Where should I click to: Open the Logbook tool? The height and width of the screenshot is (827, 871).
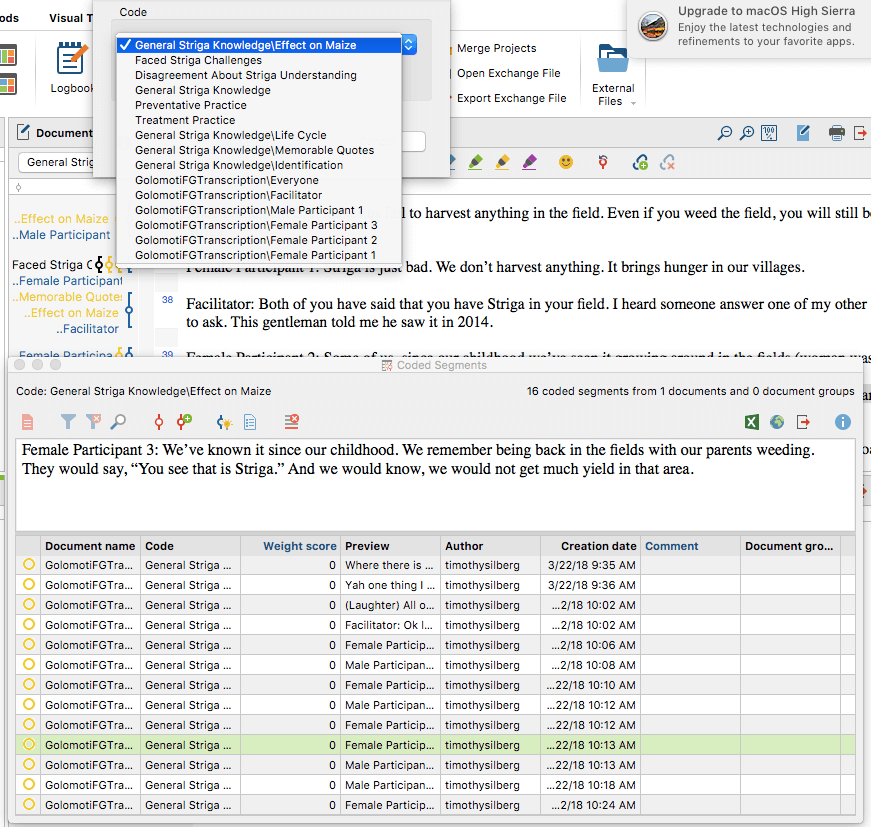[x=70, y=67]
